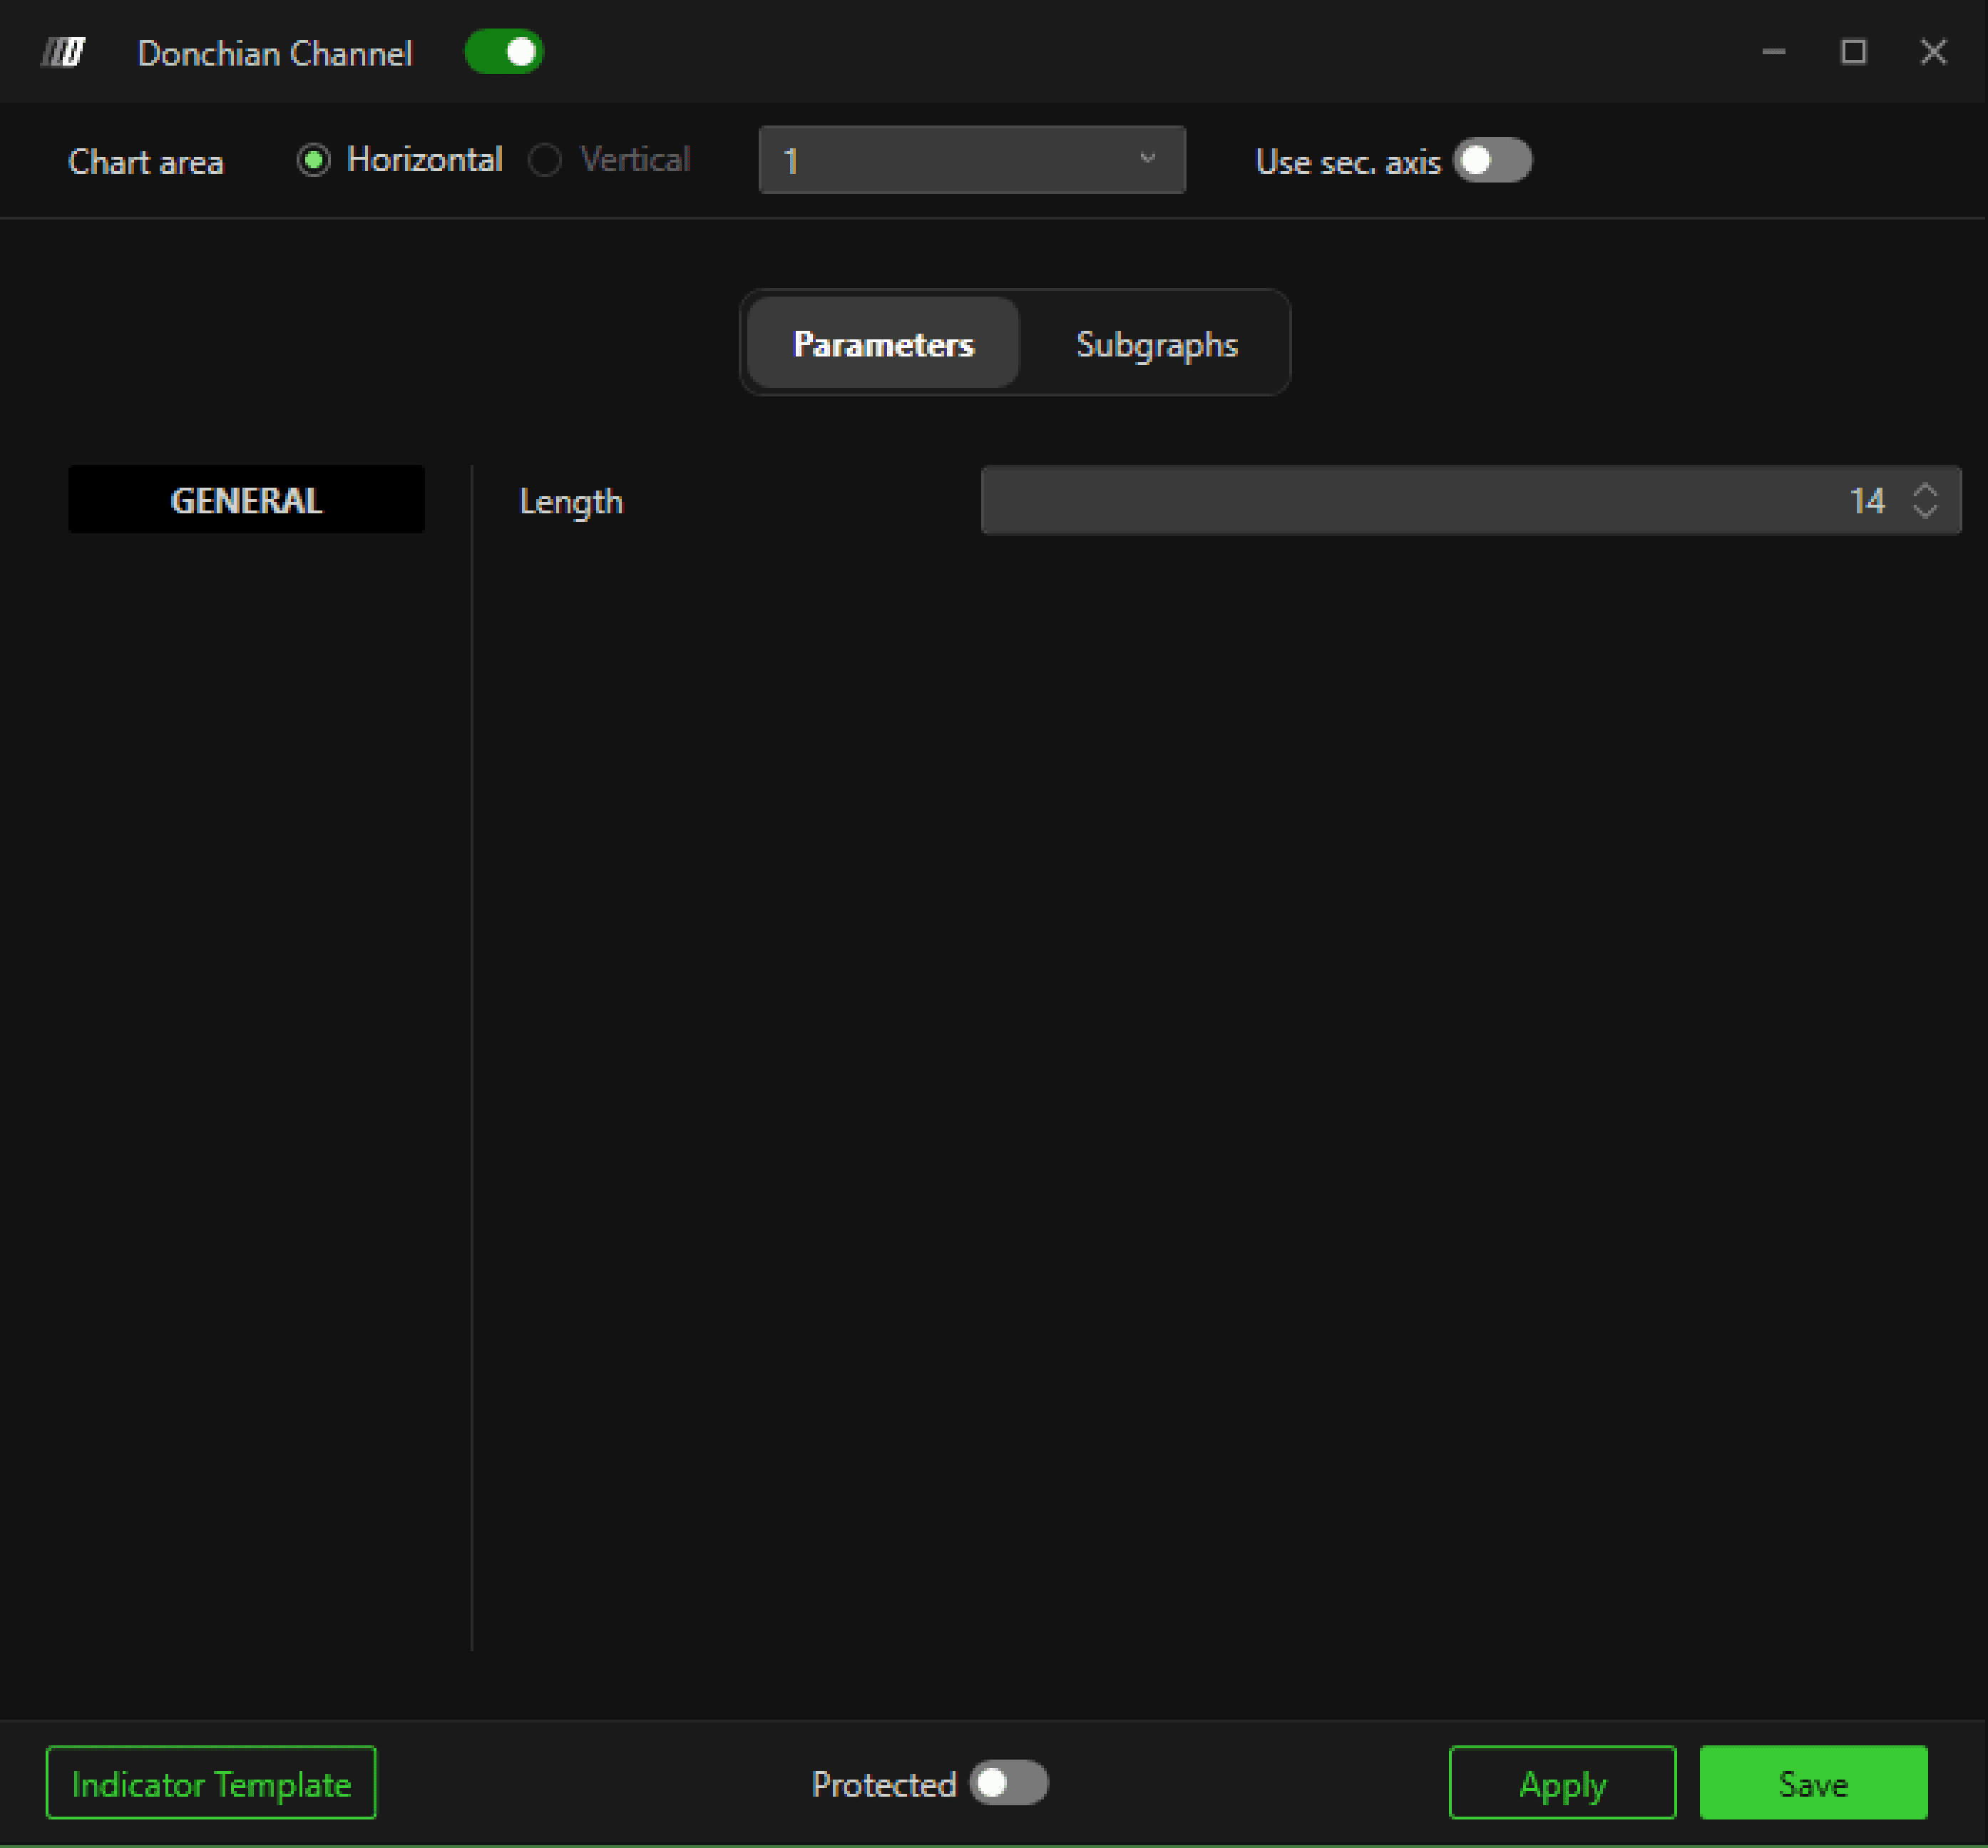This screenshot has width=1988, height=1848.
Task: Switch to the Parameters tab
Action: point(883,344)
